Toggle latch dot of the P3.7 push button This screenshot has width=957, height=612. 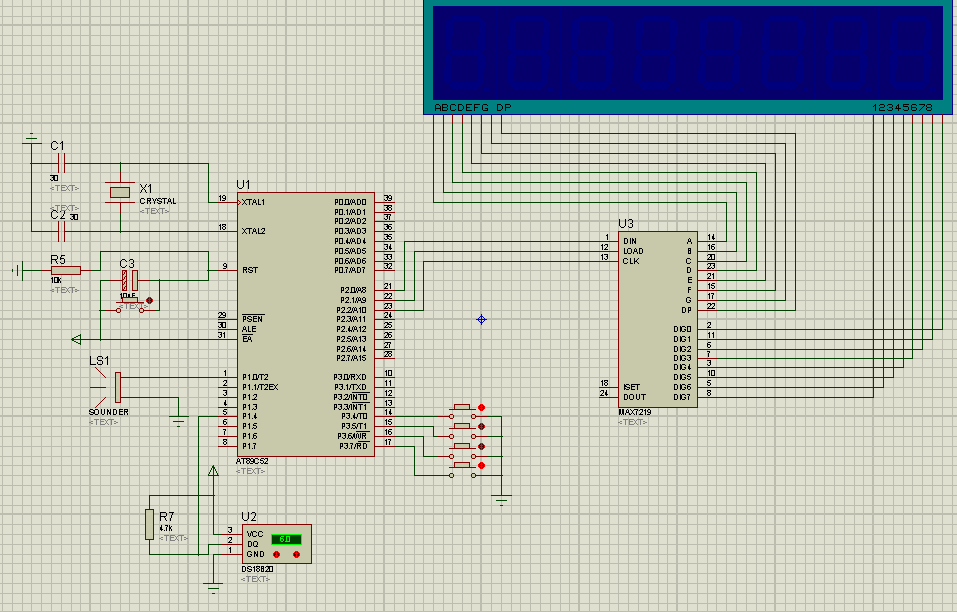coord(482,466)
